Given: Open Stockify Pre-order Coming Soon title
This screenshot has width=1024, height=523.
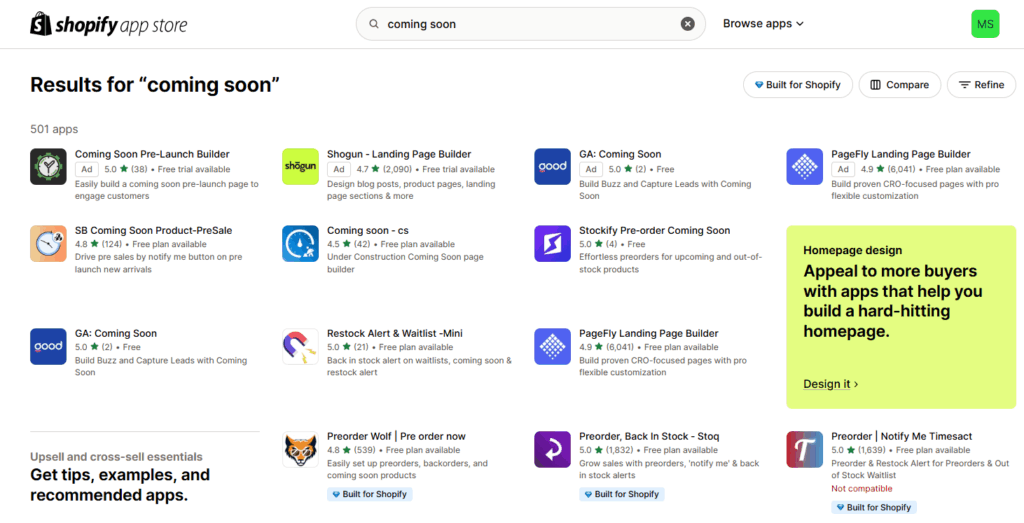Looking at the screenshot, I should coord(654,230).
